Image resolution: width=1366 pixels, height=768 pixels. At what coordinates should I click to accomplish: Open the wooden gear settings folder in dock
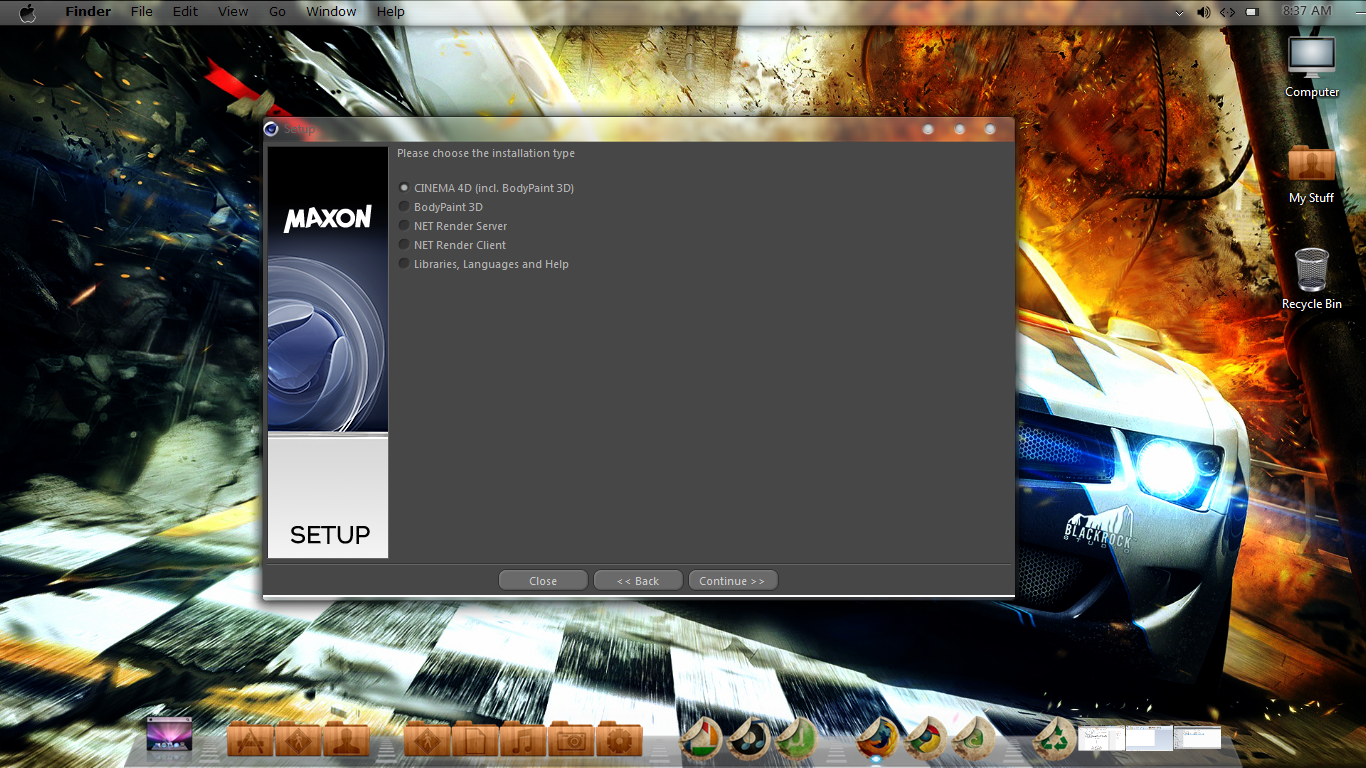(x=619, y=739)
